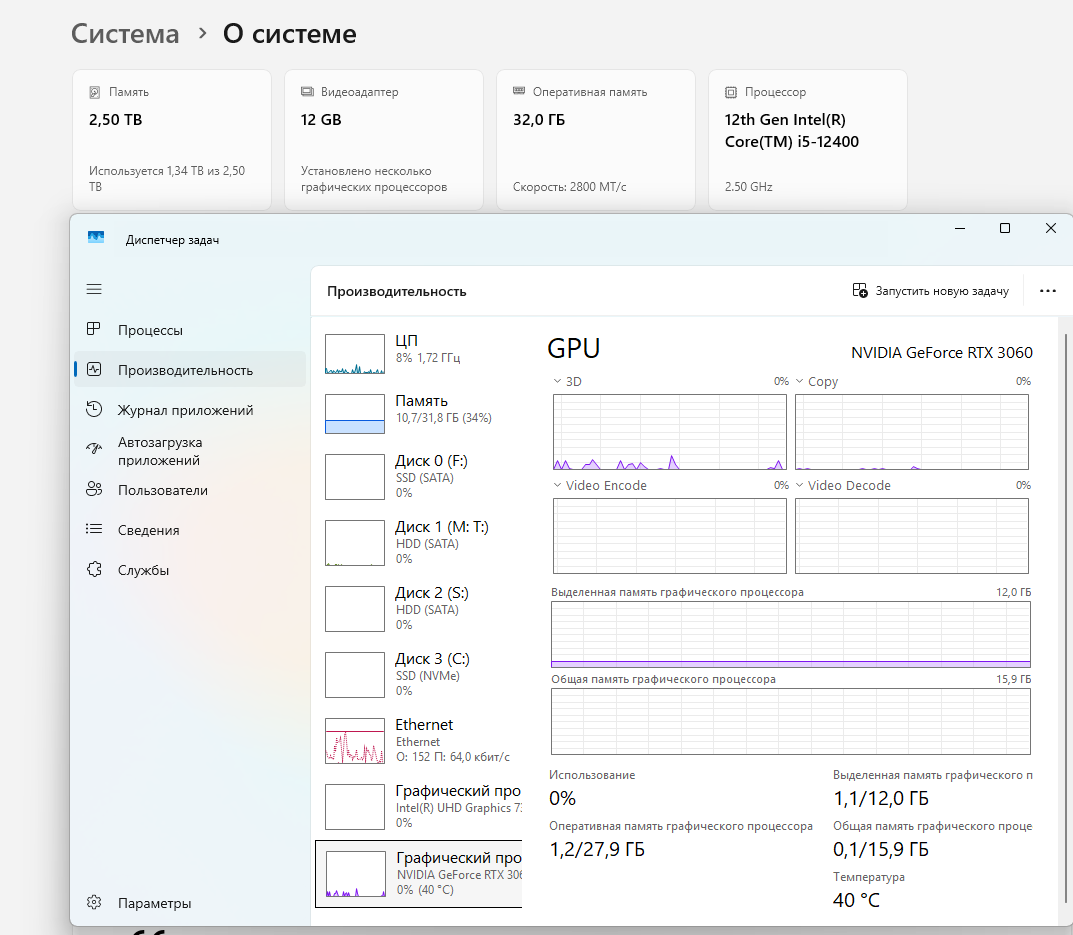Go back to System breadcrumb link
The width and height of the screenshot is (1073, 935).
click(125, 34)
